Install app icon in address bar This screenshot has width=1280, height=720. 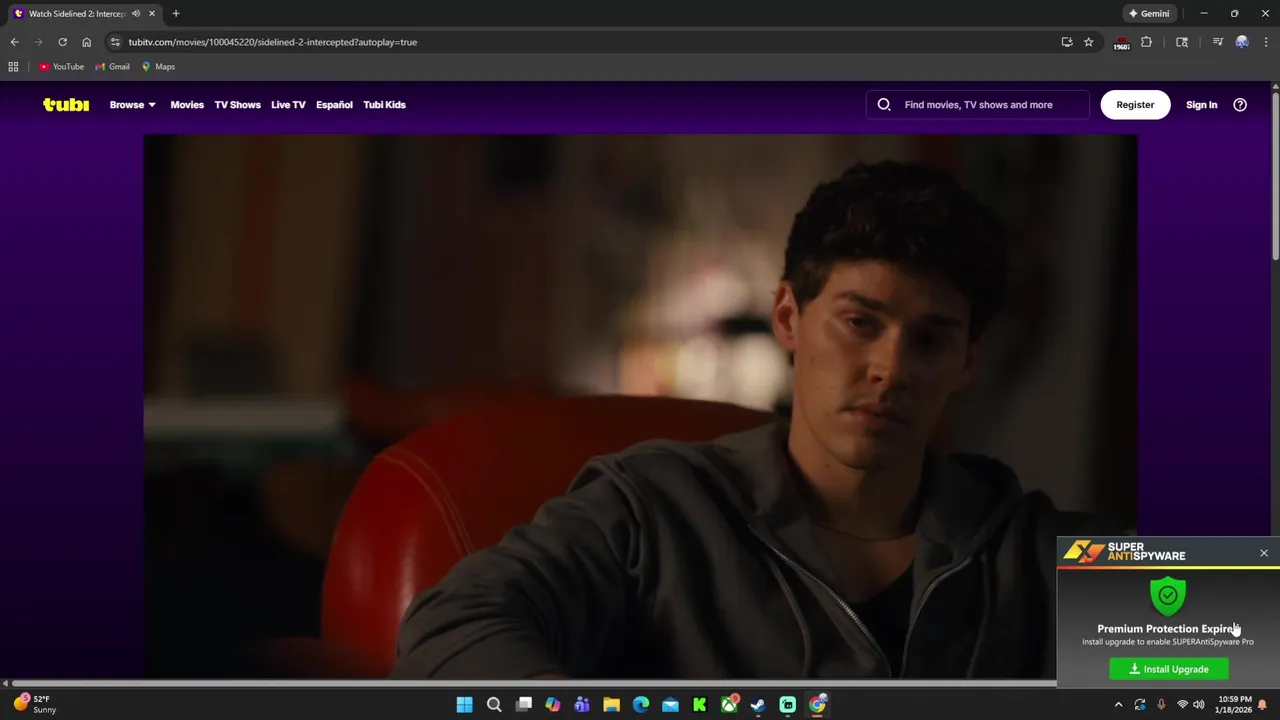tap(1067, 42)
